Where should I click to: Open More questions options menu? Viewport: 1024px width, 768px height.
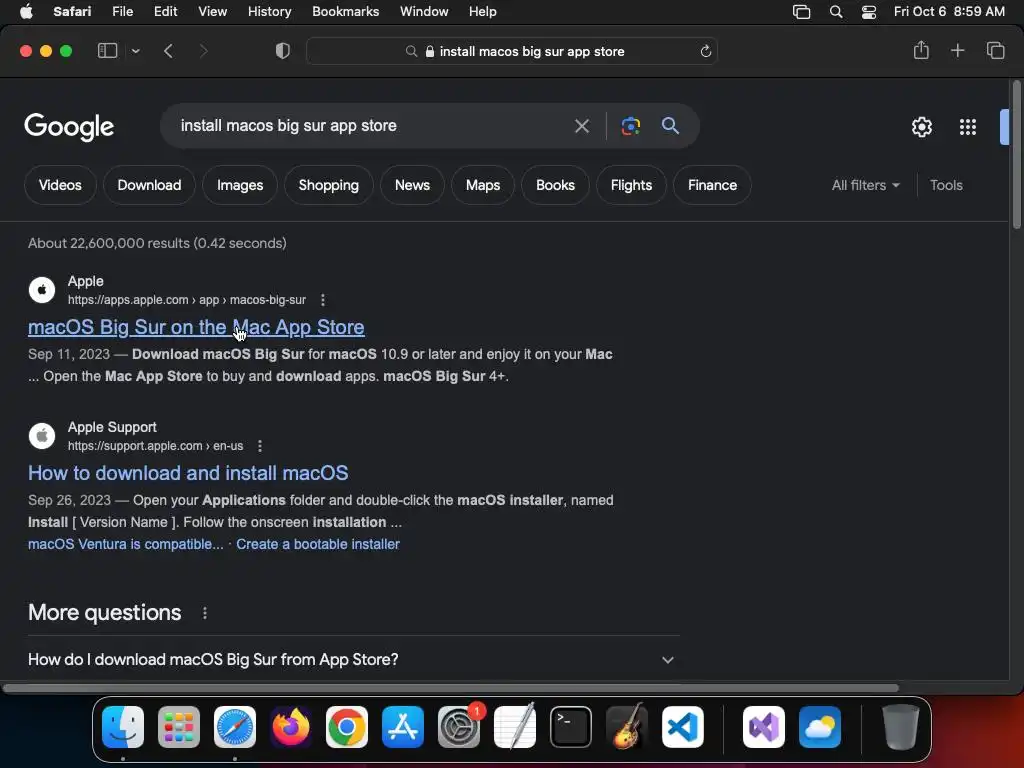click(205, 613)
